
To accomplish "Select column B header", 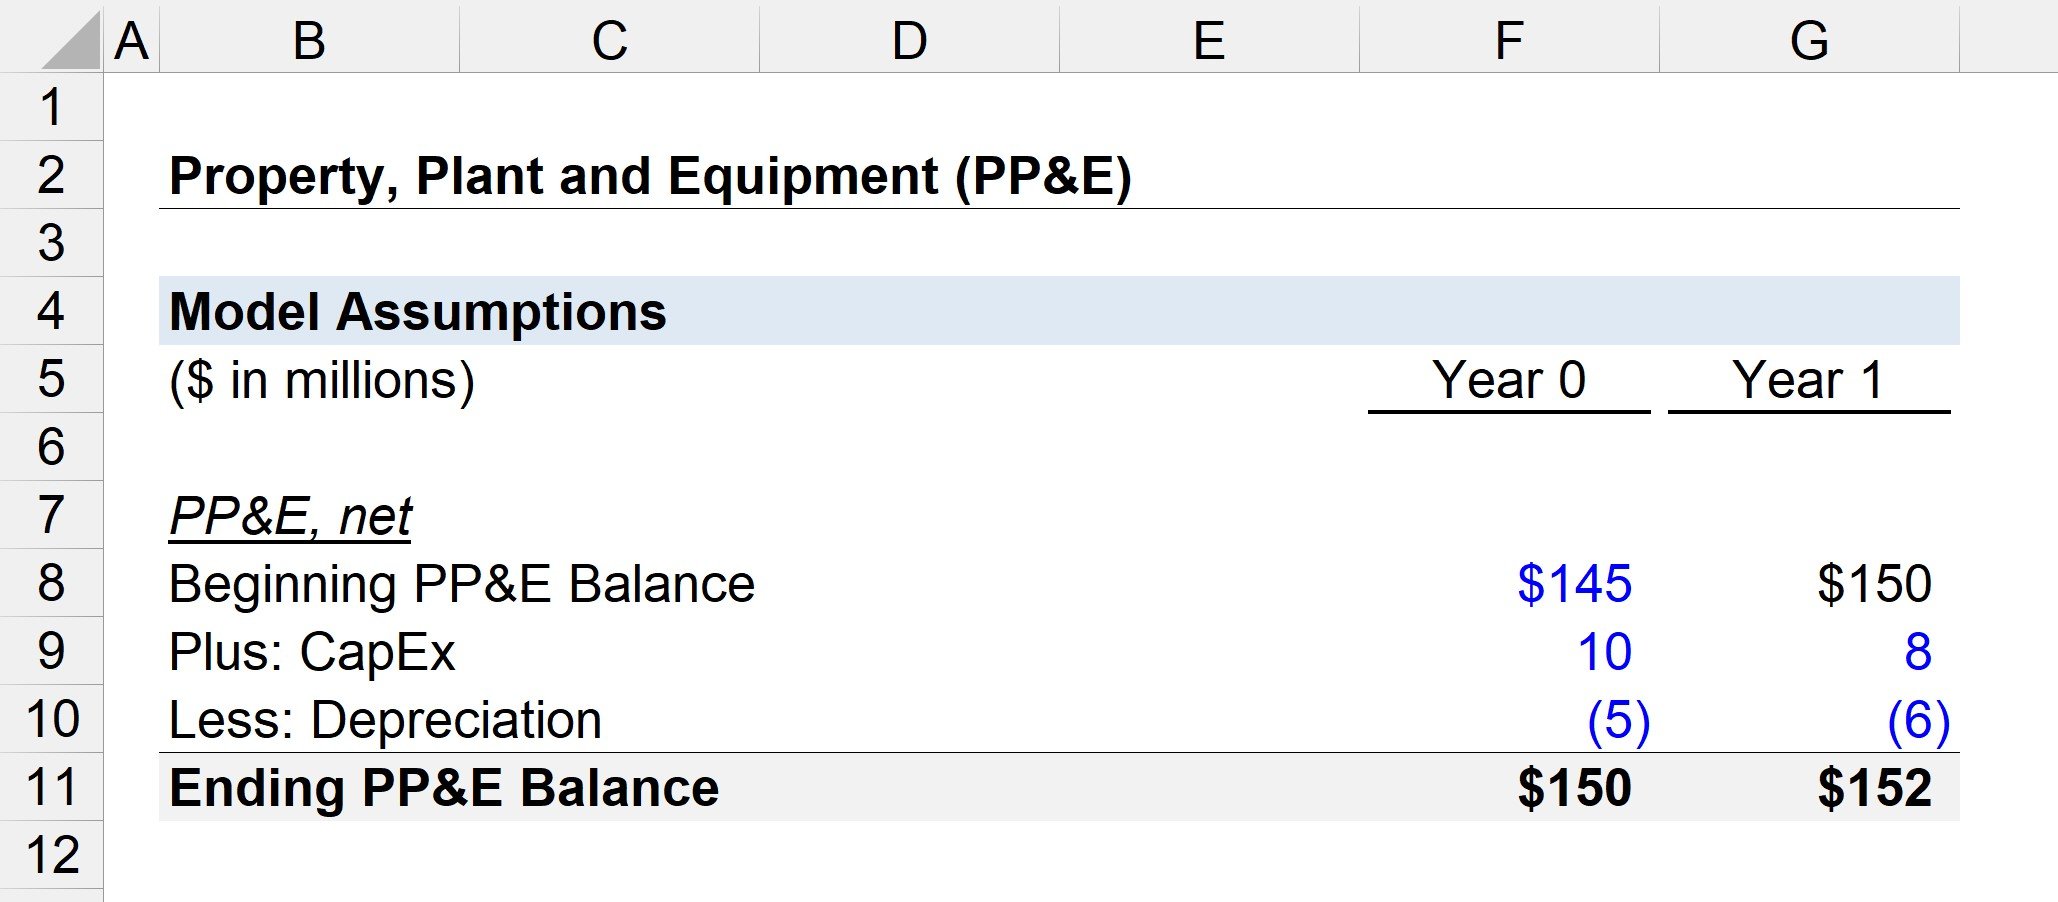I will (x=308, y=40).
